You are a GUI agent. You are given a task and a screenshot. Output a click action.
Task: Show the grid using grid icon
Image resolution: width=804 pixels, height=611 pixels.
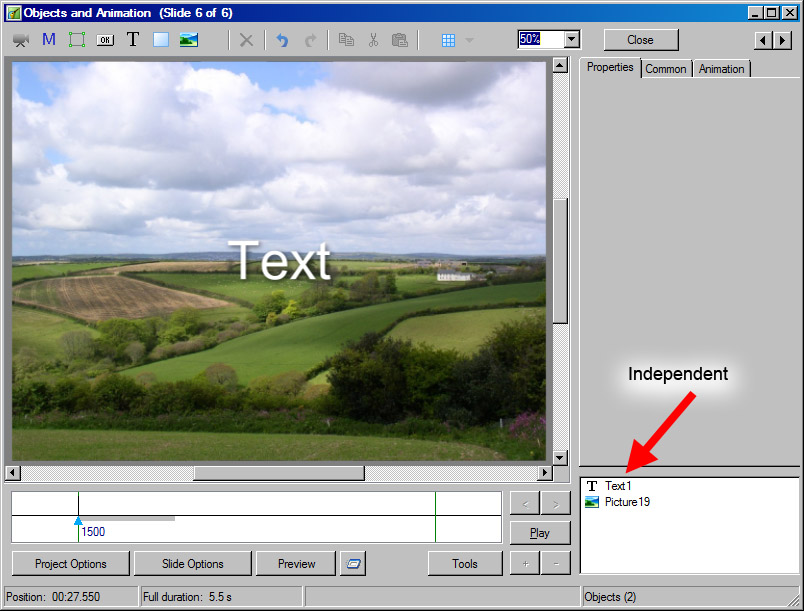point(448,40)
